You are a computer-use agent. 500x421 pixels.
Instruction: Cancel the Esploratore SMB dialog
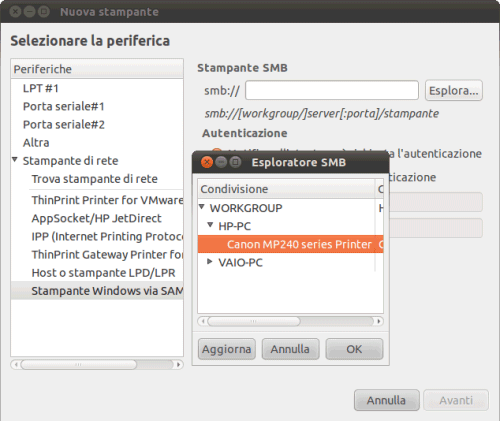(290, 349)
